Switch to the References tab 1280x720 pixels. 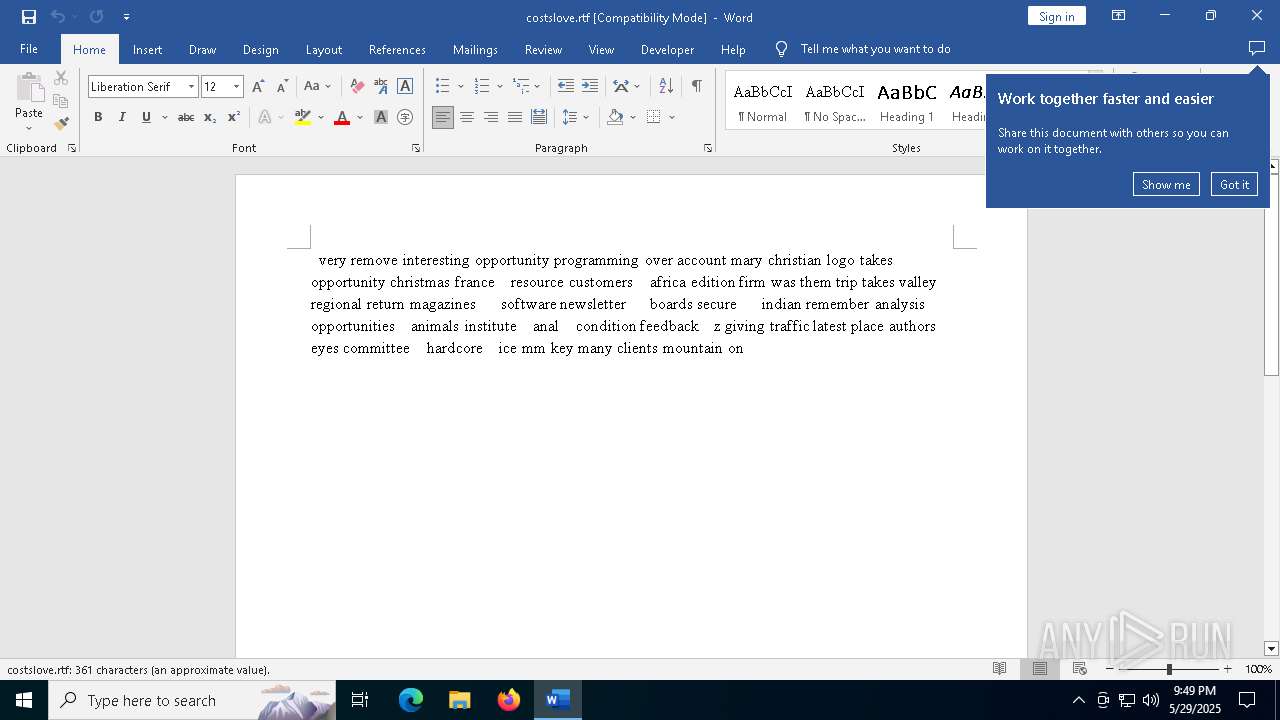397,49
